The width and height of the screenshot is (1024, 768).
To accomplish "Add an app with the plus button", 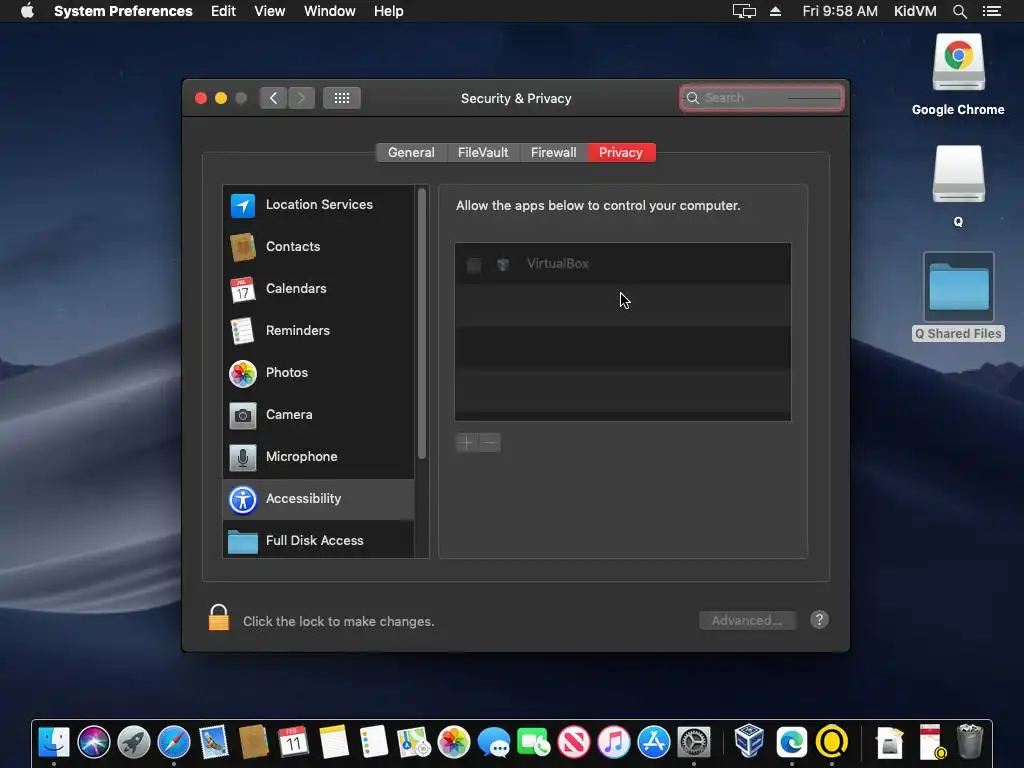I will 466,443.
